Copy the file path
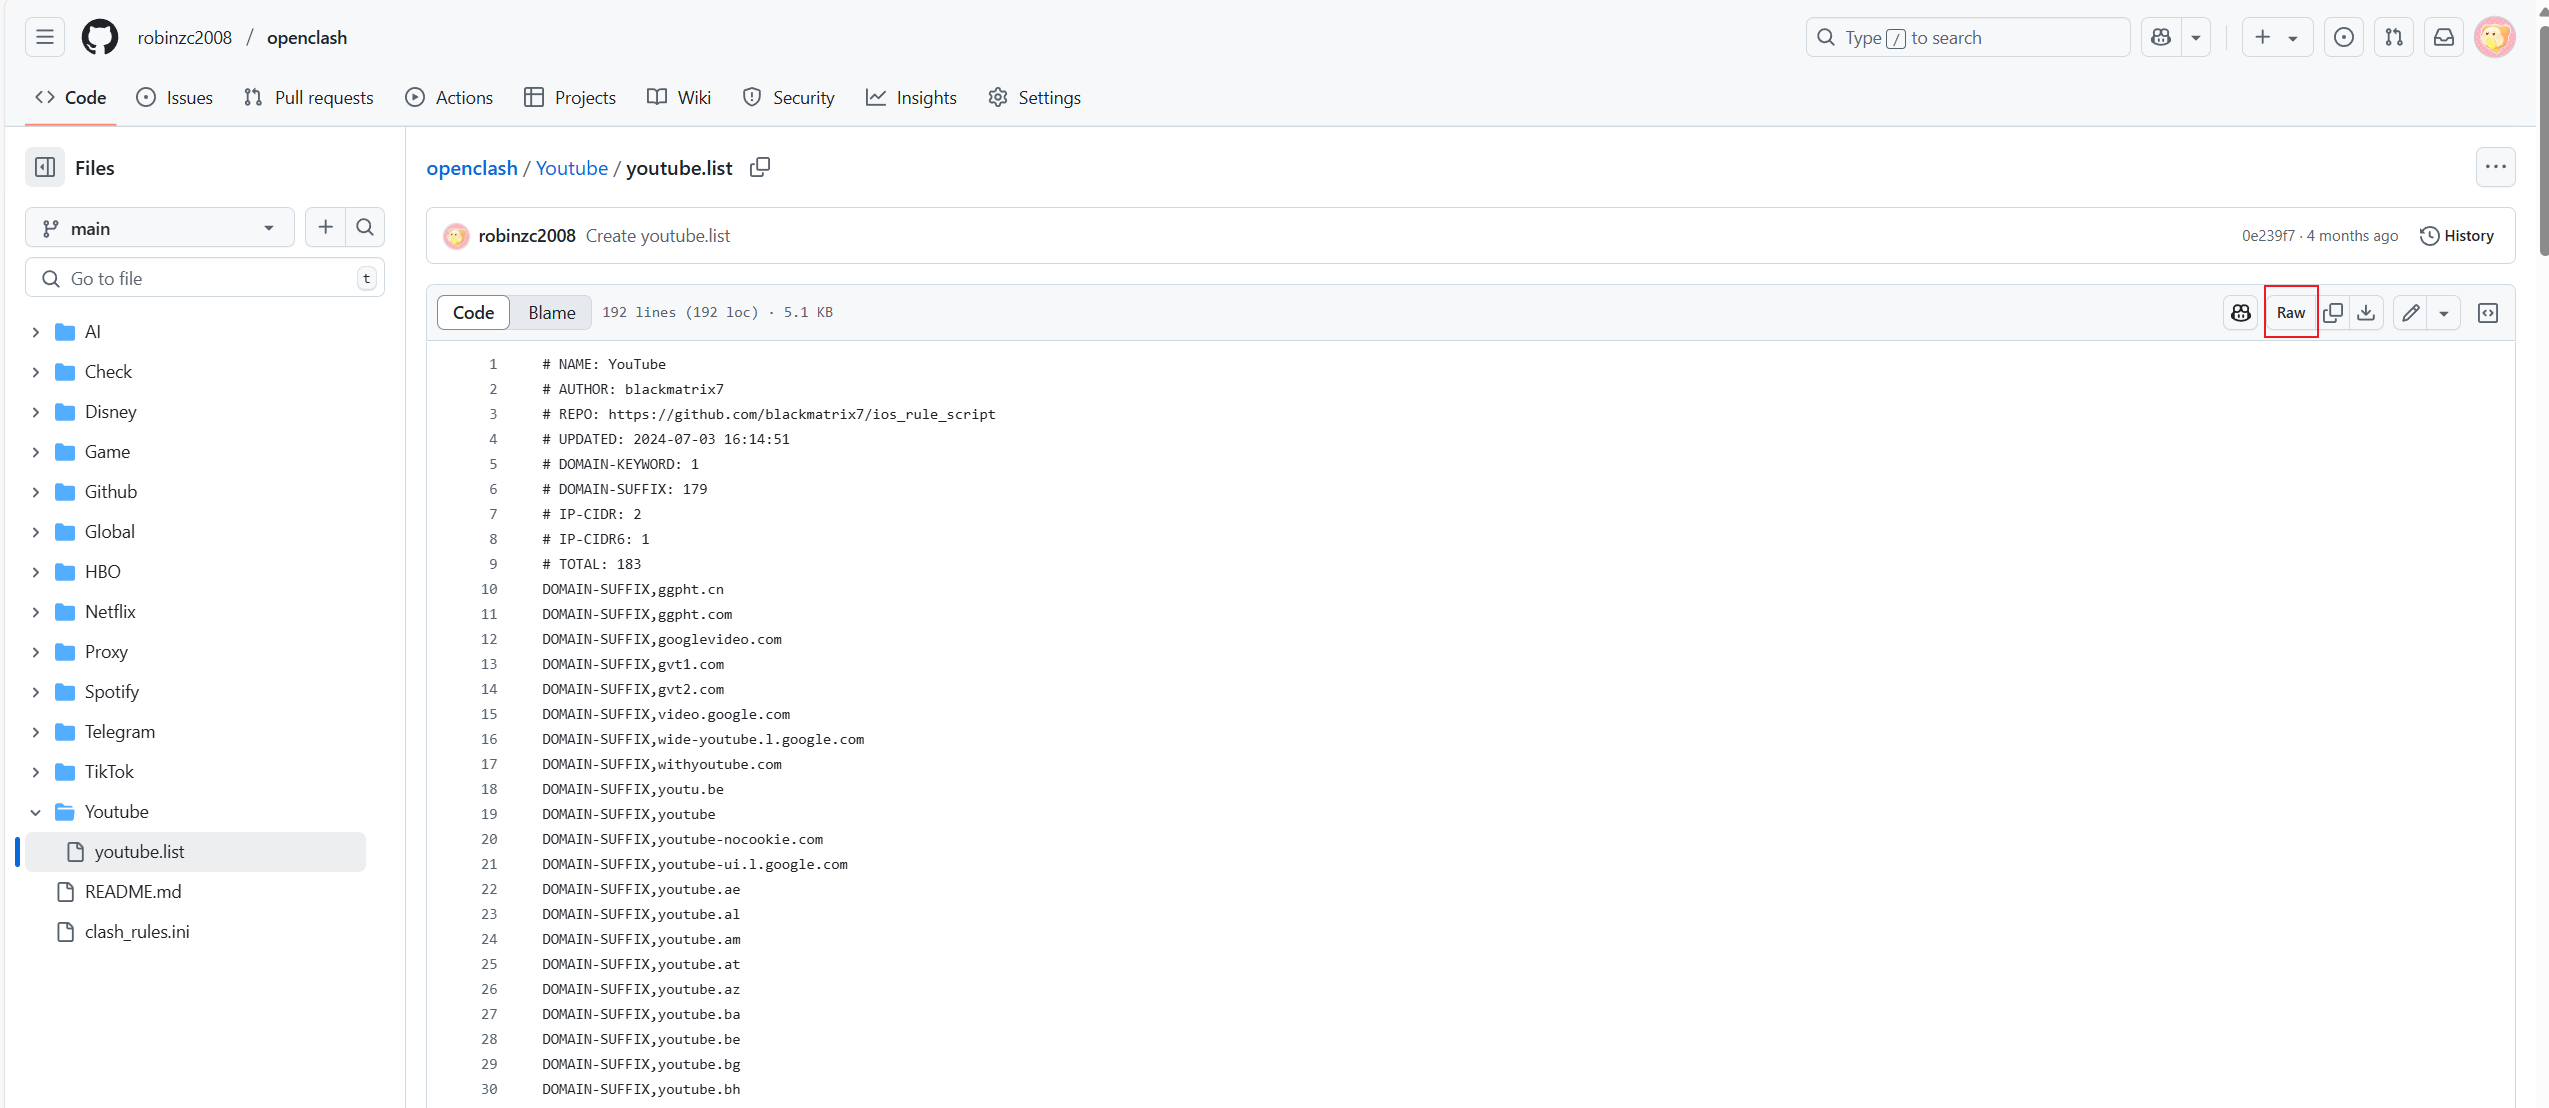The height and width of the screenshot is (1108, 2549). (x=760, y=167)
